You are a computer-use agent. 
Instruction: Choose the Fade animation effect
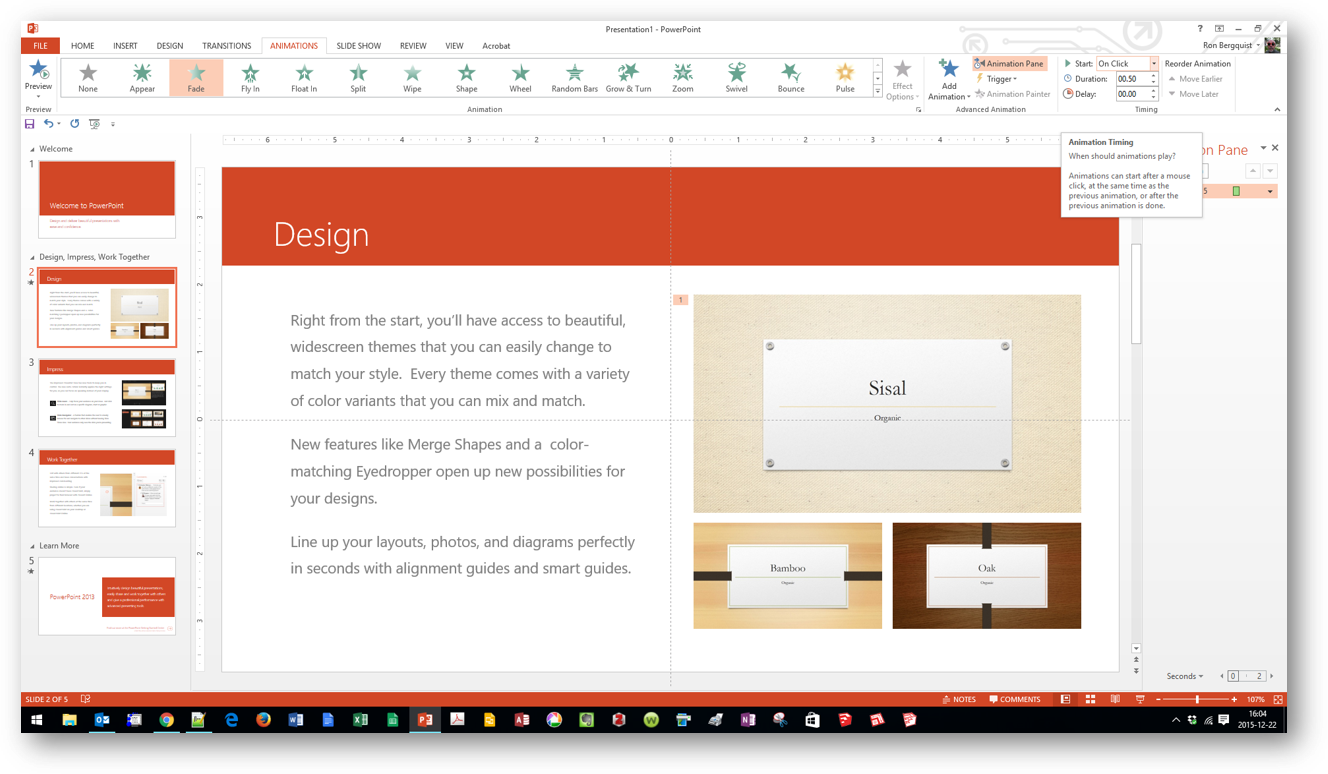(196, 77)
